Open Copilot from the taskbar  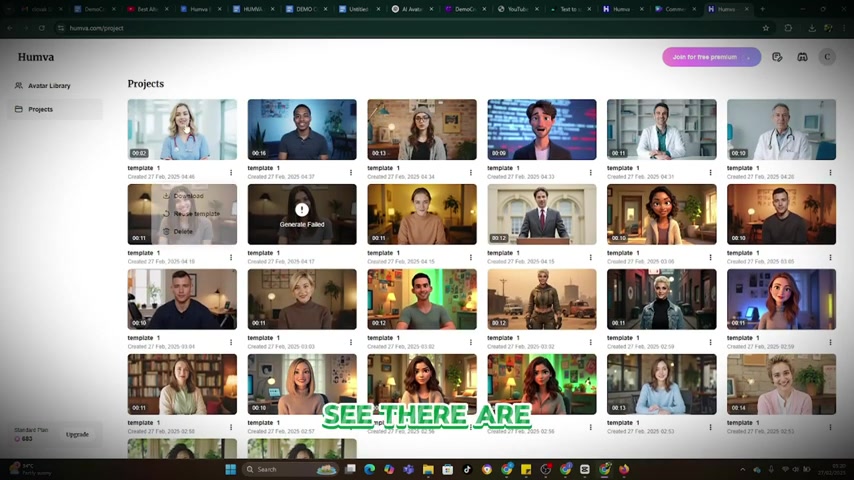point(389,469)
